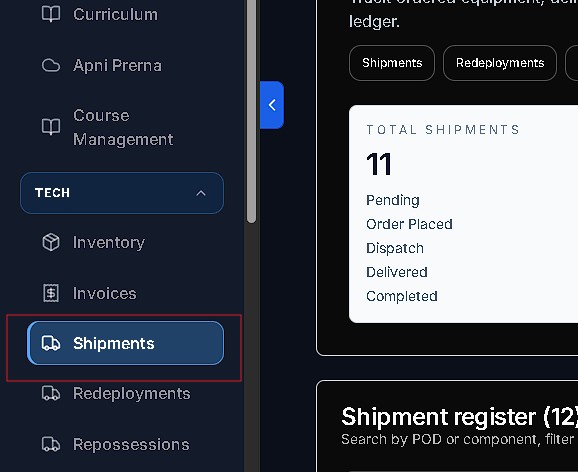This screenshot has height=472, width=578.
Task: Click the Inventory box icon
Action: (51, 242)
